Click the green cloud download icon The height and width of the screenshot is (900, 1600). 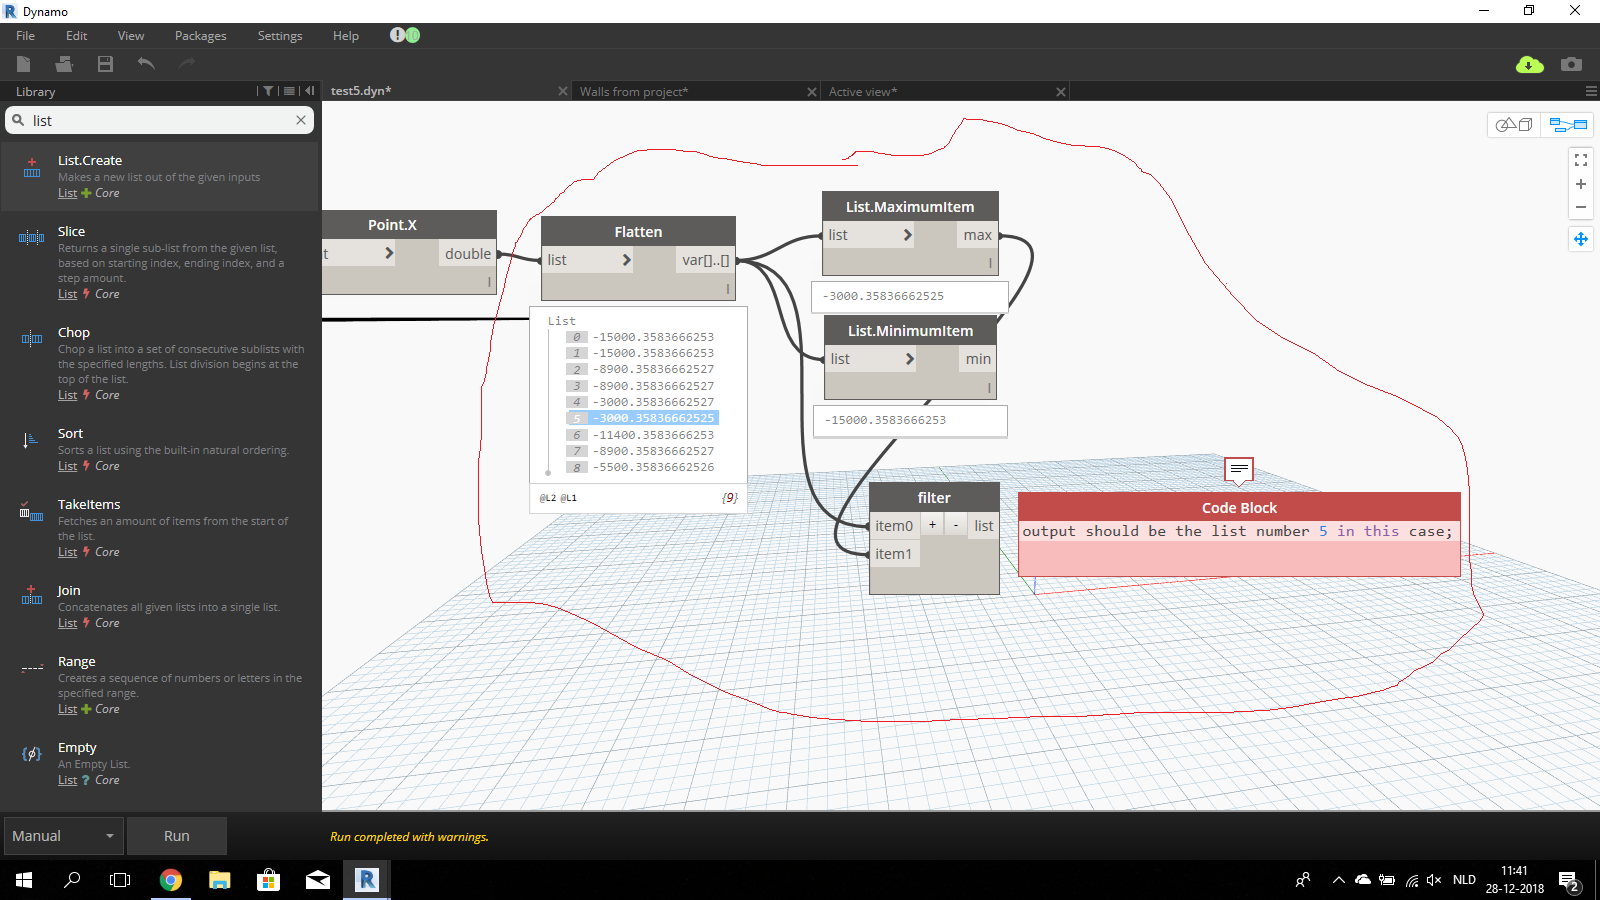tap(1530, 65)
